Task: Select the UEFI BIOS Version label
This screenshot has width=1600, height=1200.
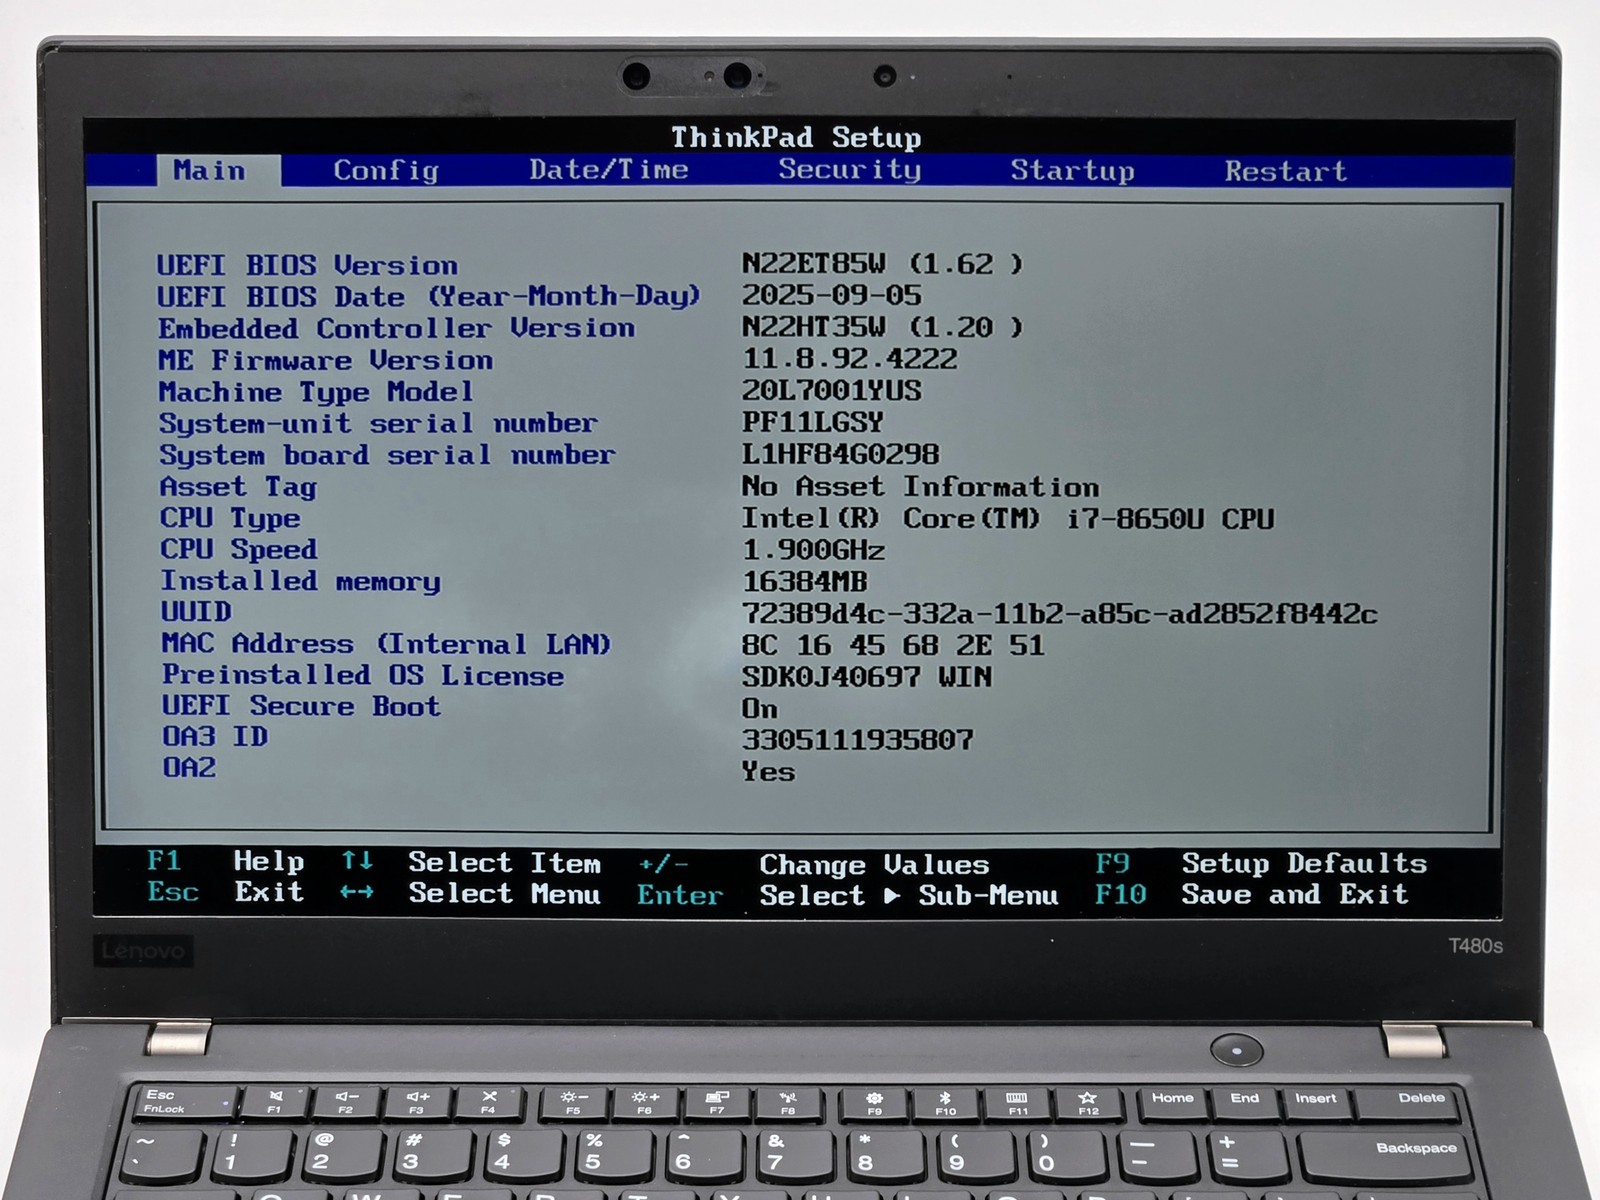Action: [x=307, y=265]
